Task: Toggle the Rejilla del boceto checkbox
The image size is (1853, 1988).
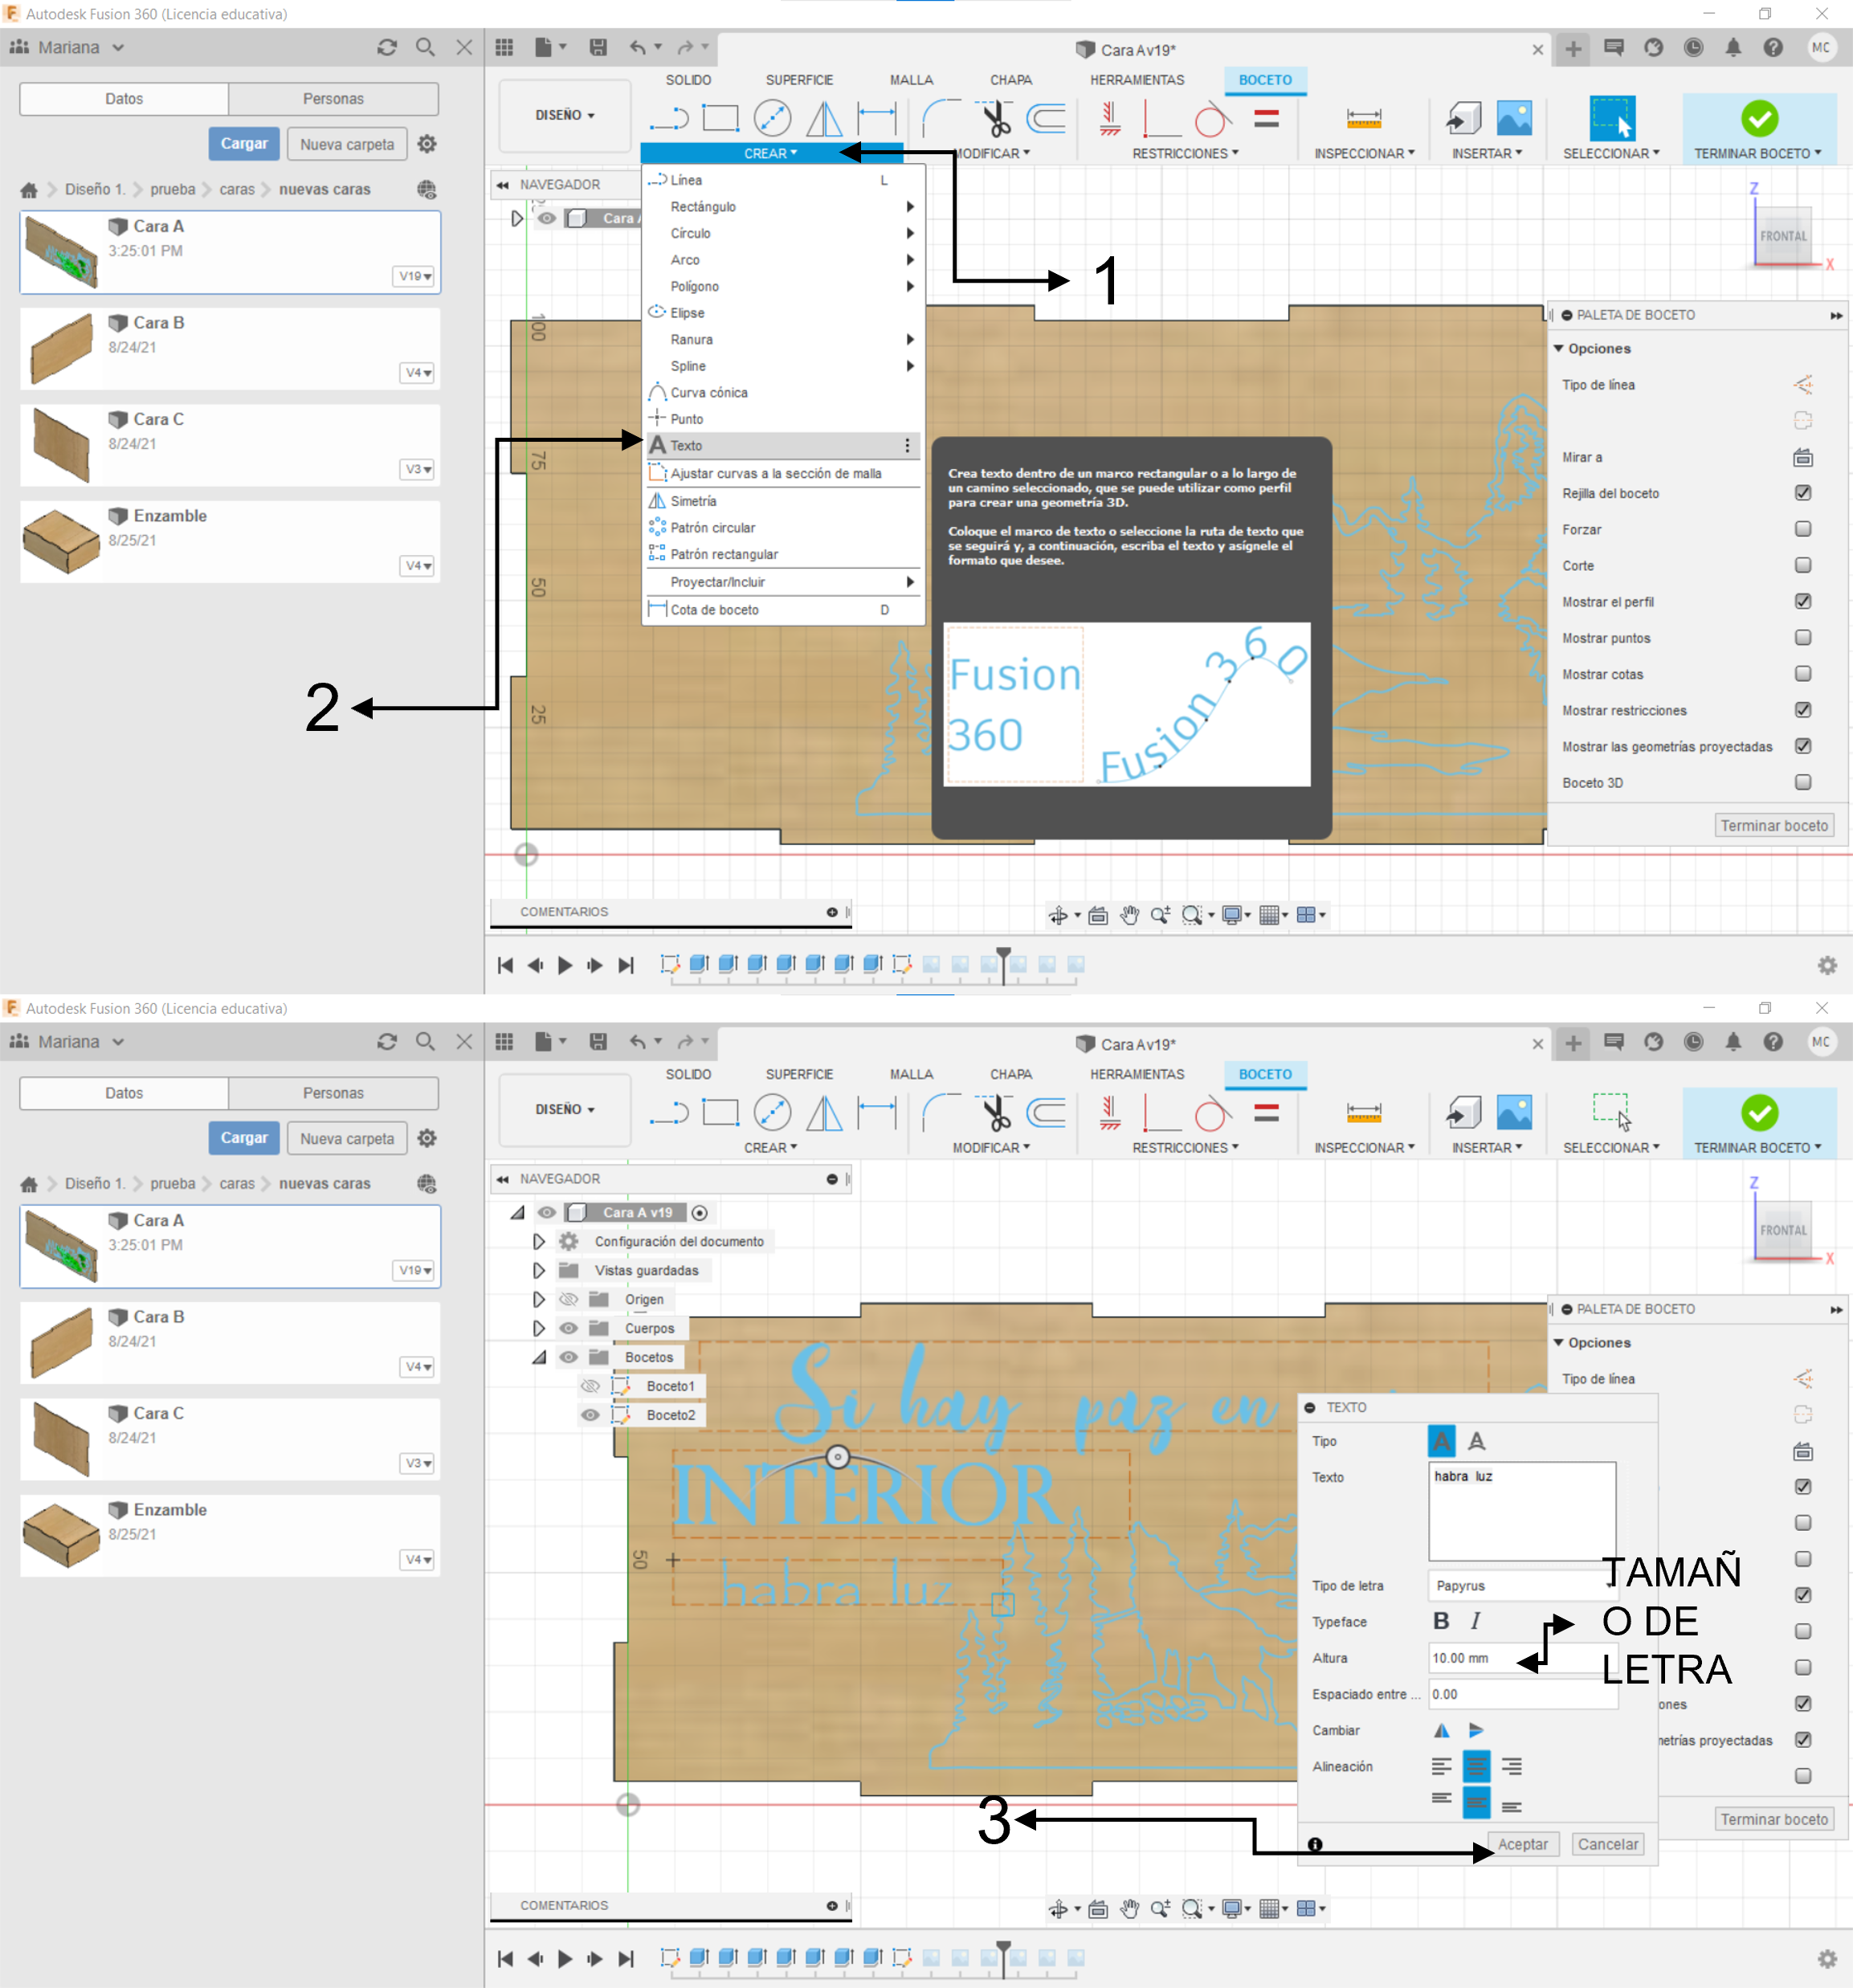Action: [x=1802, y=493]
